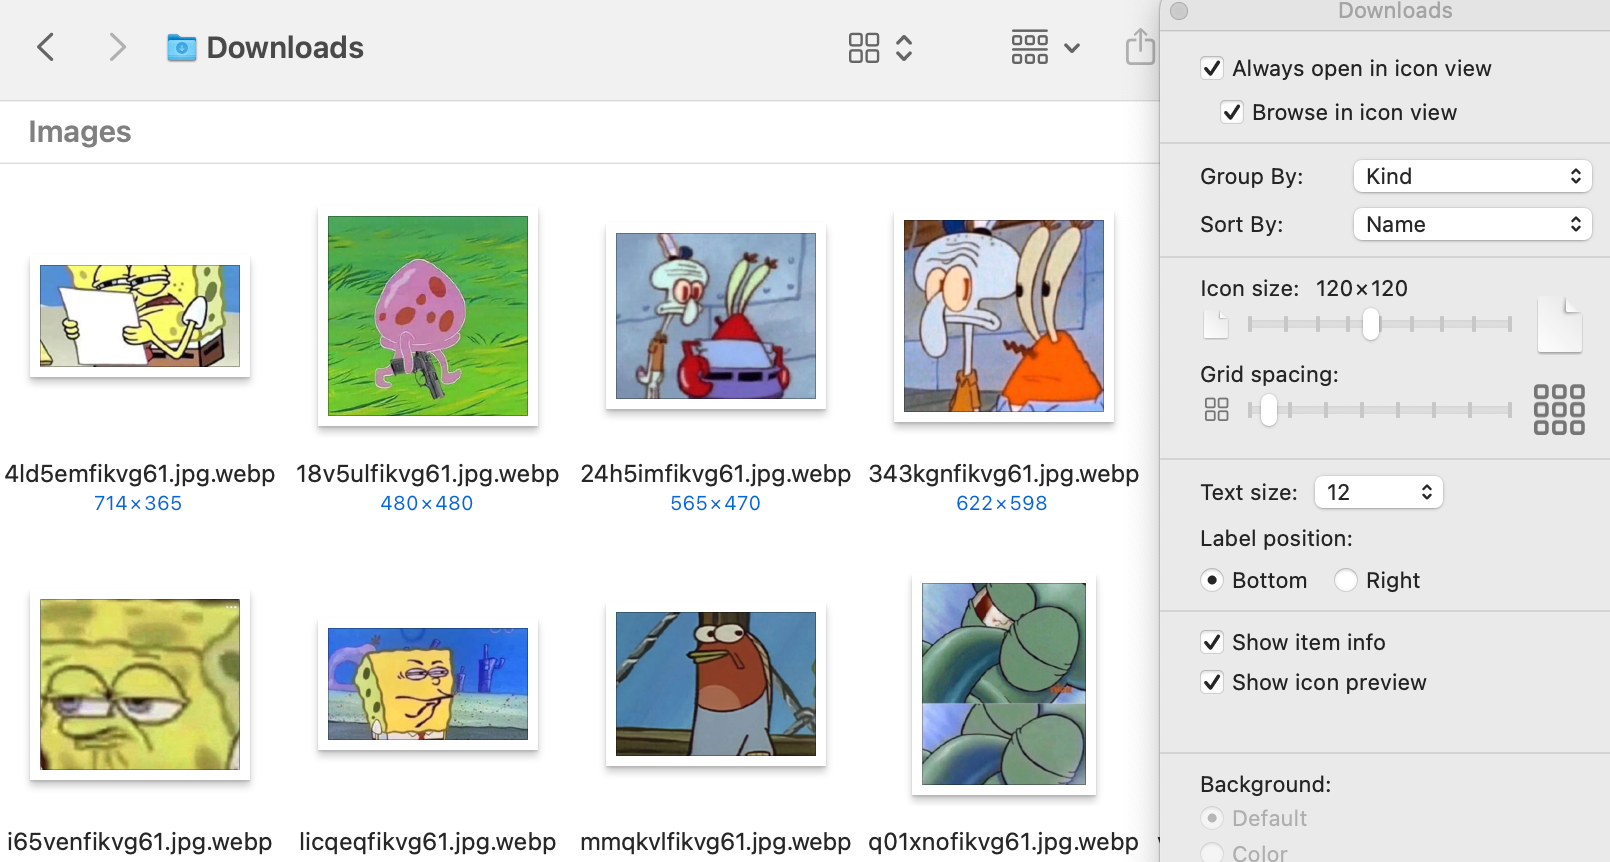Go back with the left chevron
Viewport: 1610px width, 862px height.
pyautogui.click(x=45, y=47)
